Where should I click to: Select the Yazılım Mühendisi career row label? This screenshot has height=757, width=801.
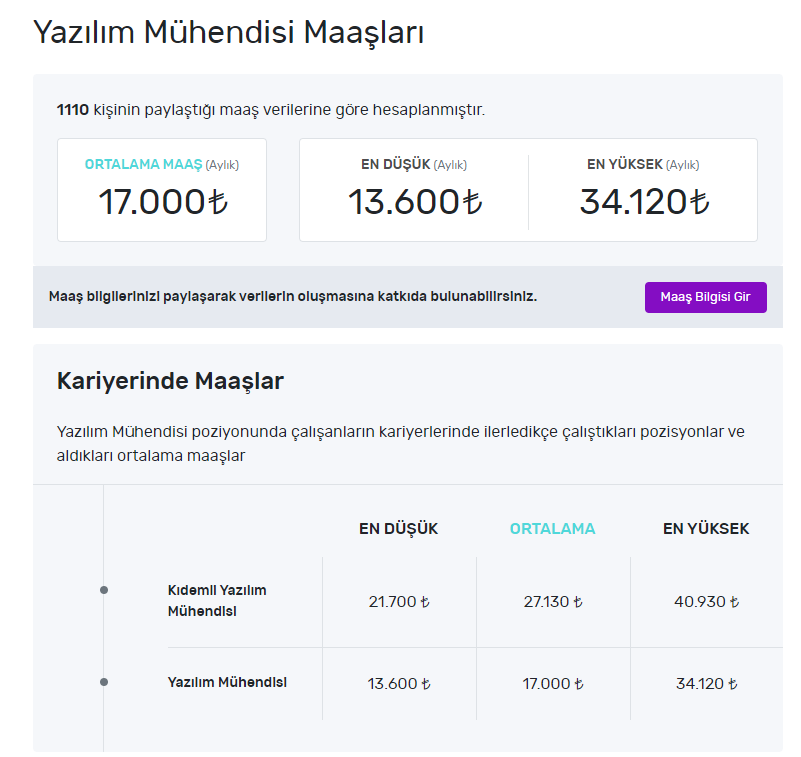(x=227, y=682)
